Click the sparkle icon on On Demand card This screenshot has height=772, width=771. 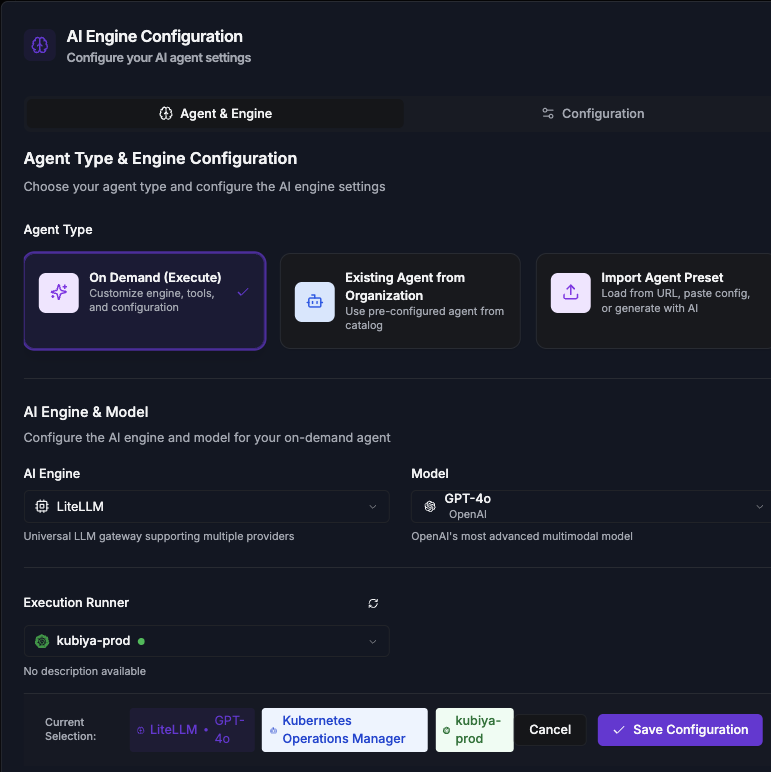59,293
